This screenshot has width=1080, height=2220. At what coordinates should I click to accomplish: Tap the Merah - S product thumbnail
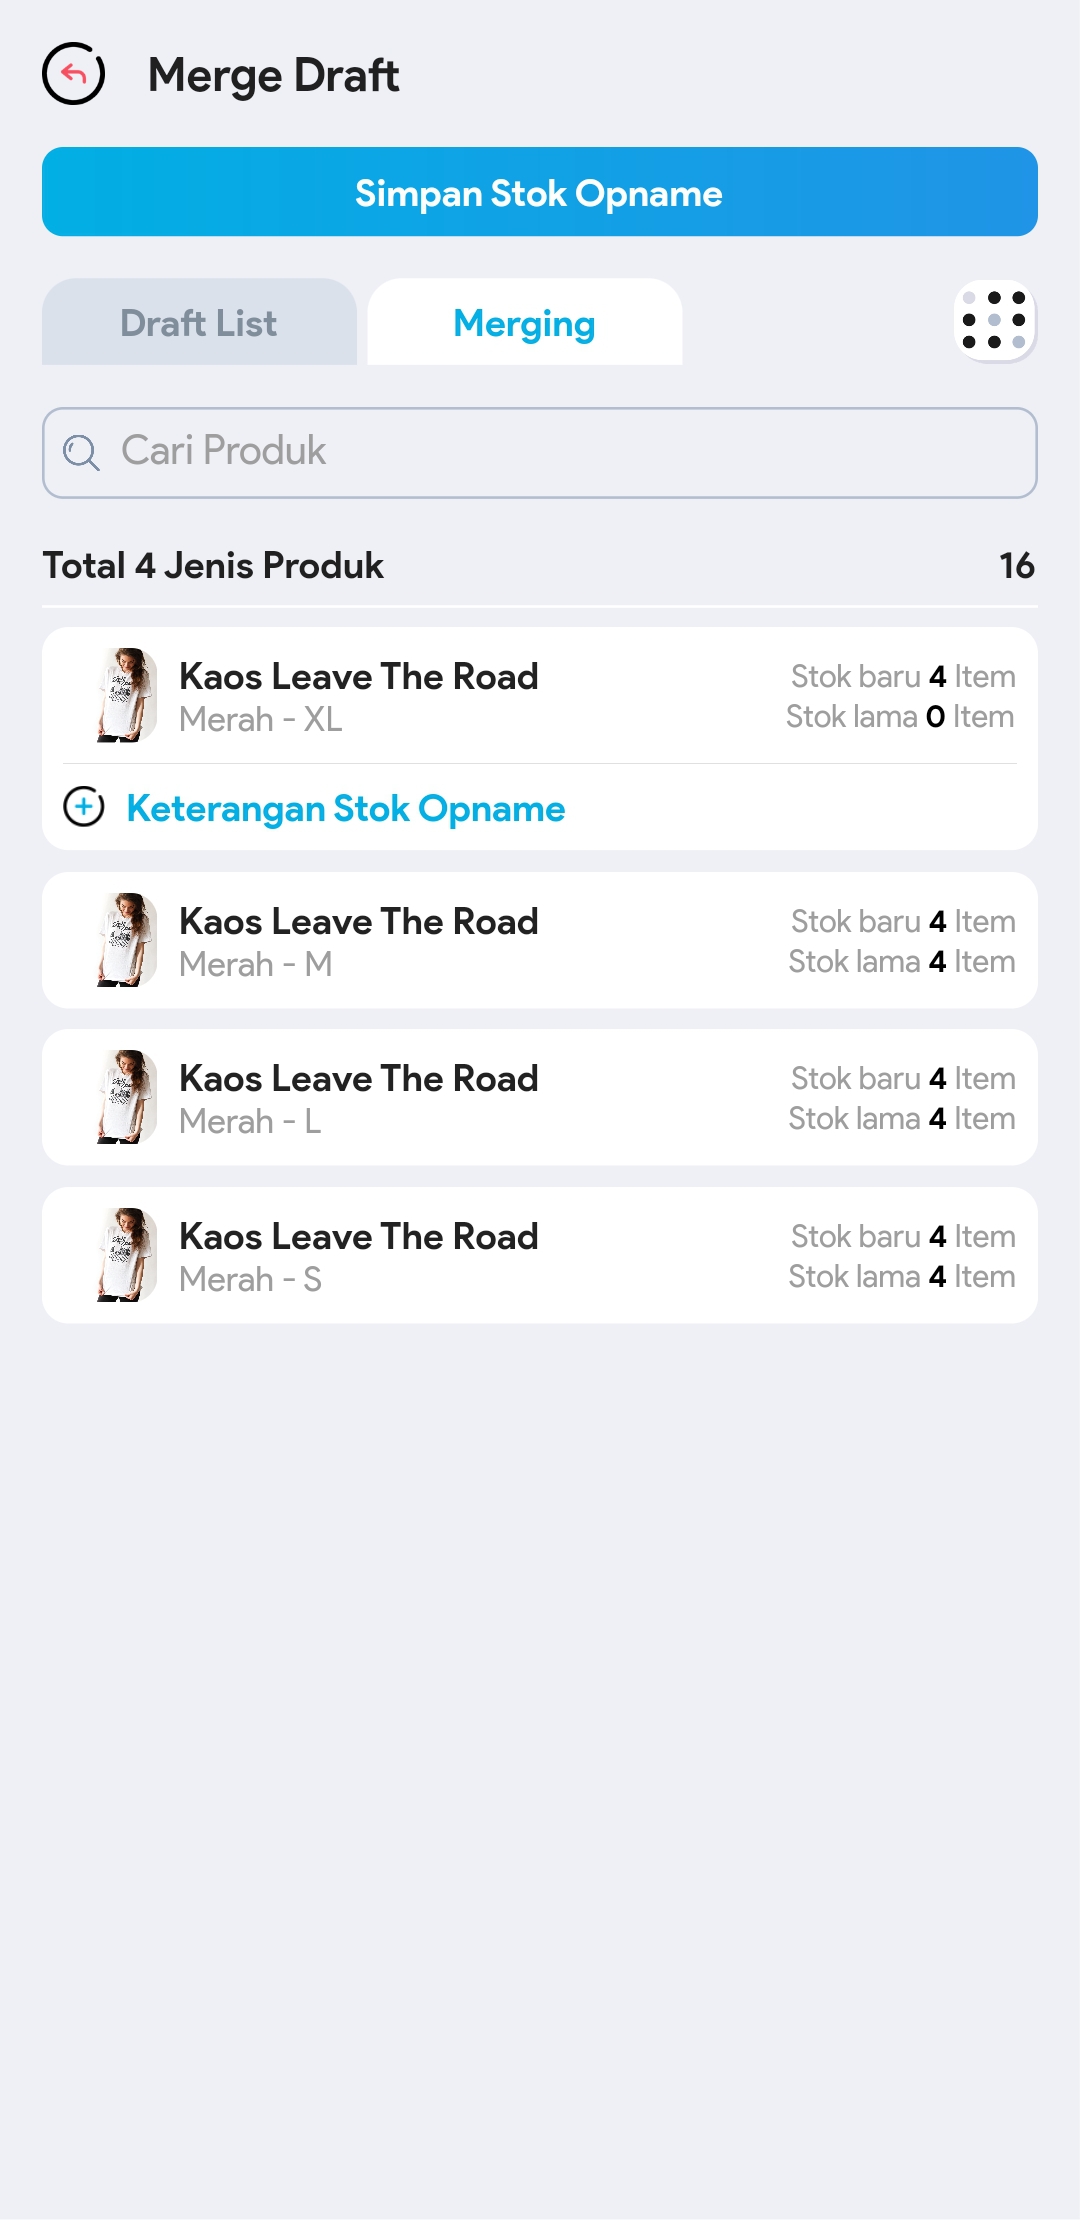126,1255
